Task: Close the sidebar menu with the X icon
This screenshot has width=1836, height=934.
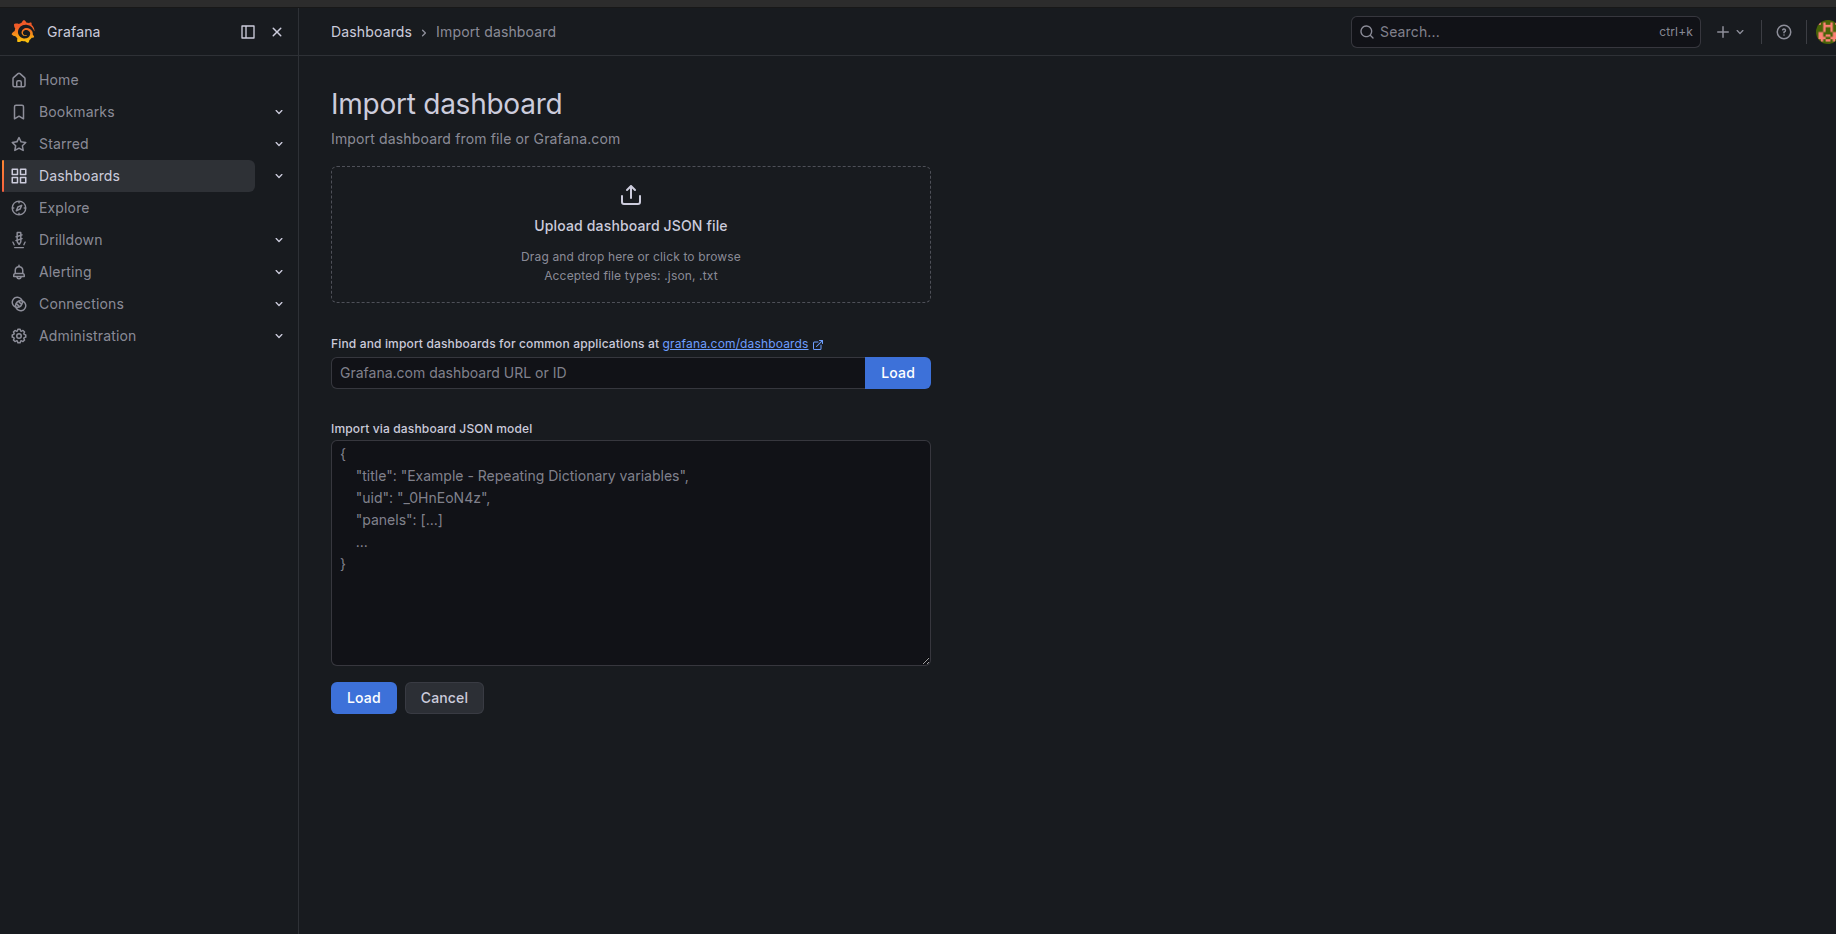Action: click(x=277, y=32)
